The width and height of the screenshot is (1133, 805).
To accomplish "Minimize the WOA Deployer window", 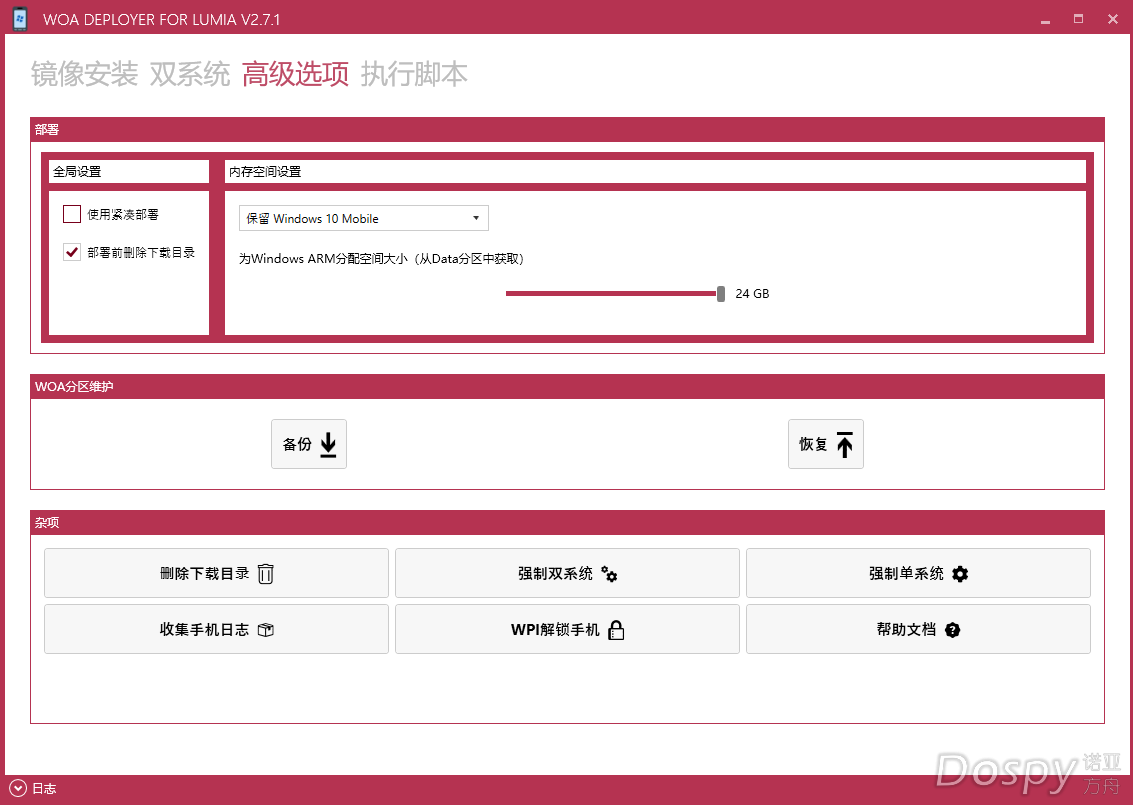I will (x=1045, y=19).
